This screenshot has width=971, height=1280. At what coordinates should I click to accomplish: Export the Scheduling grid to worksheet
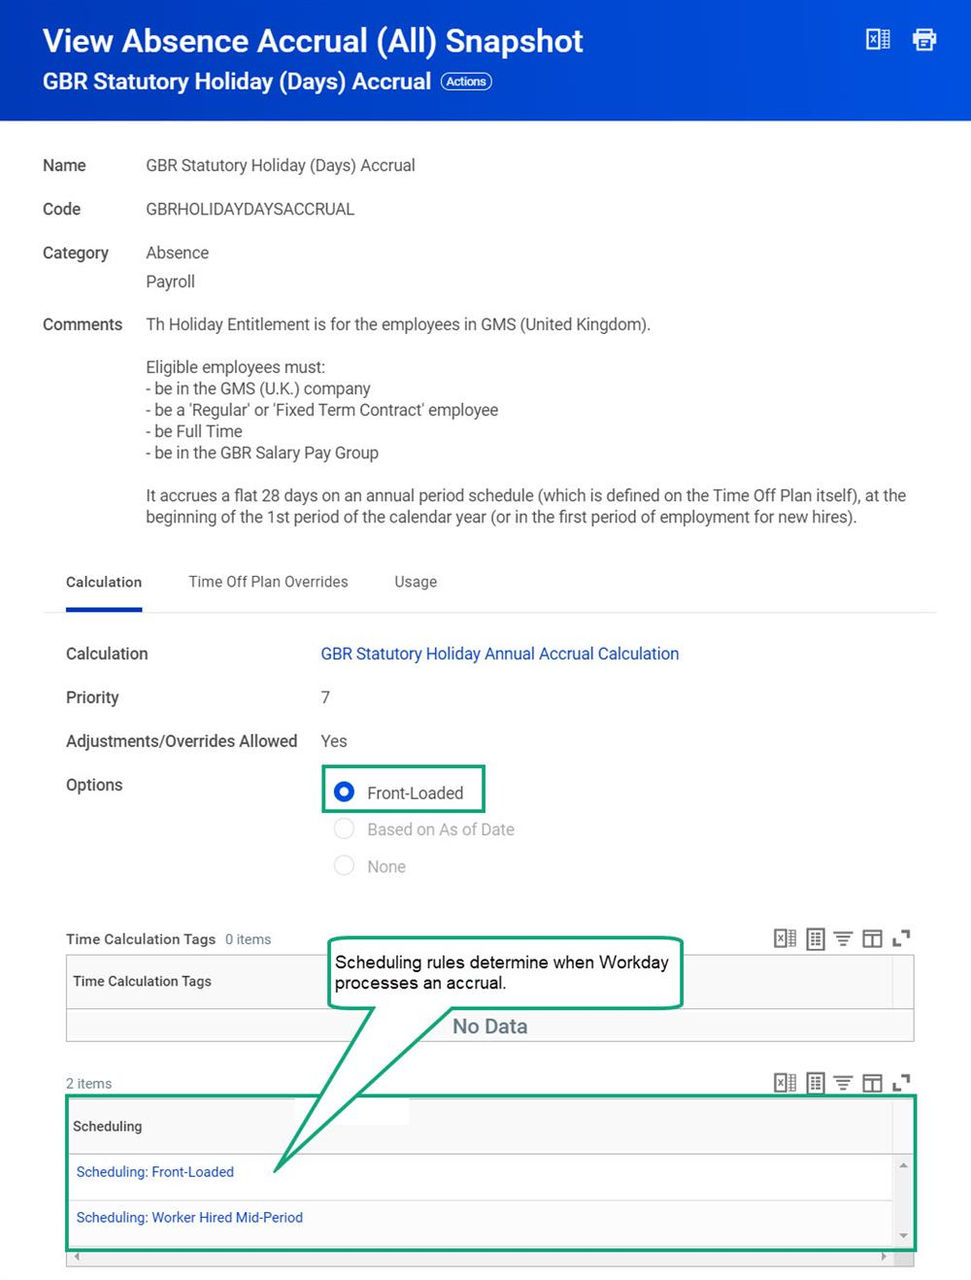tap(816, 1083)
